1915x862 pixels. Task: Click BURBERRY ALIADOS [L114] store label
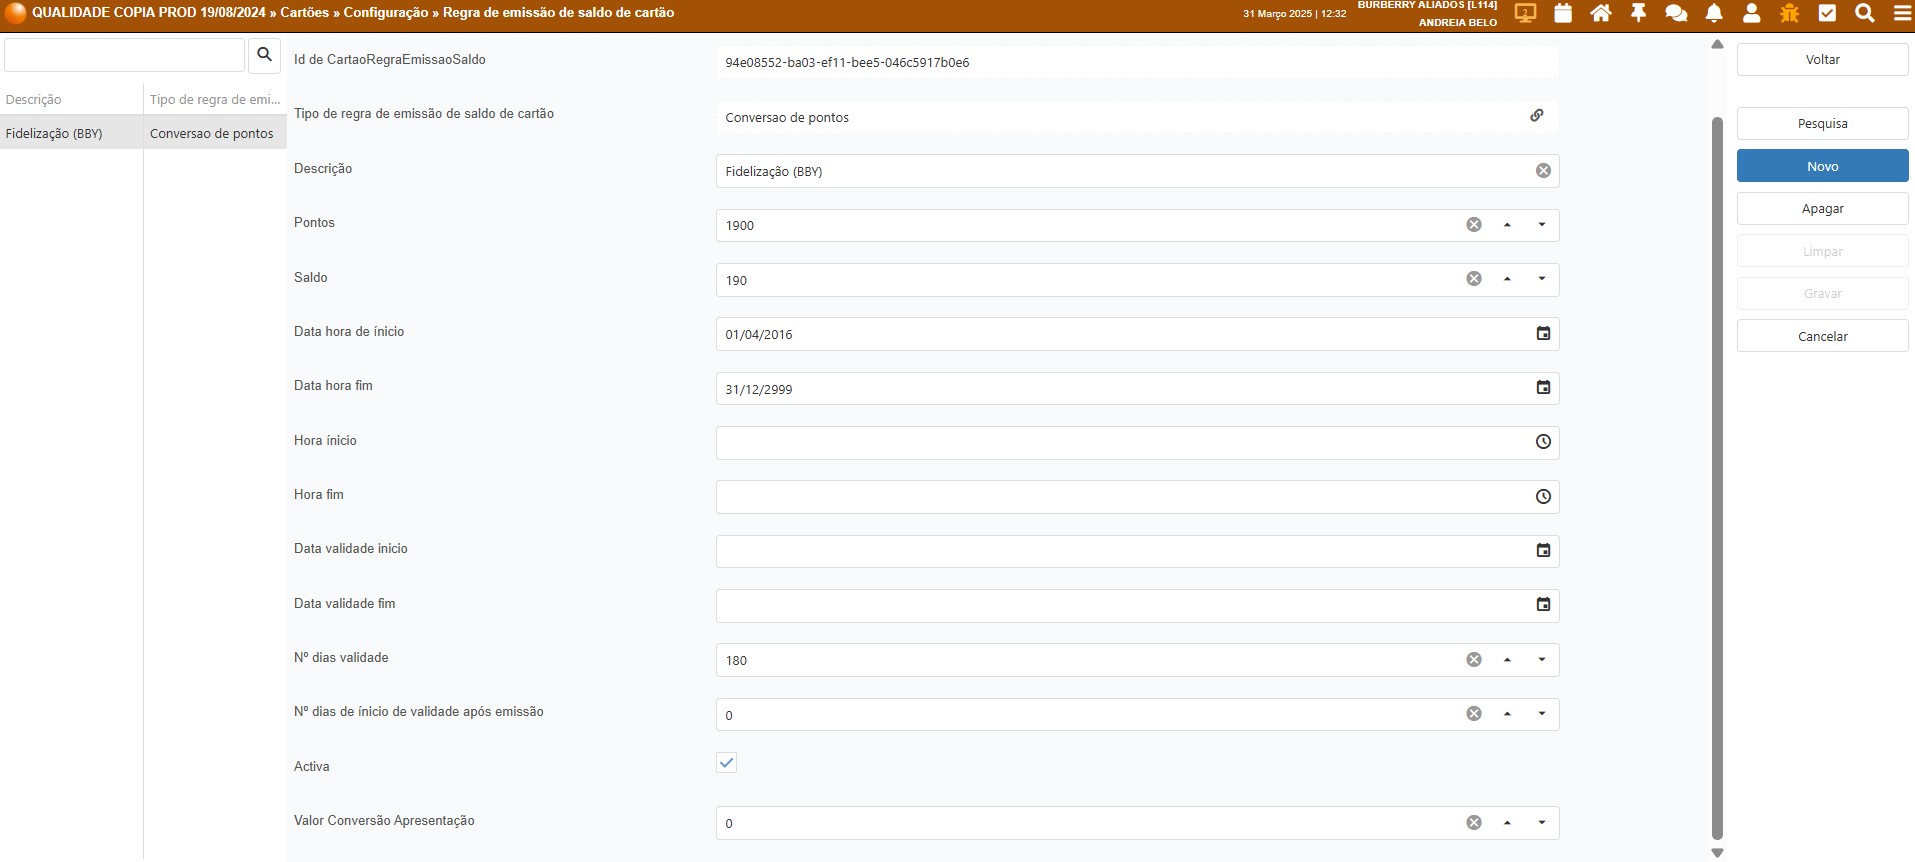1427,5
